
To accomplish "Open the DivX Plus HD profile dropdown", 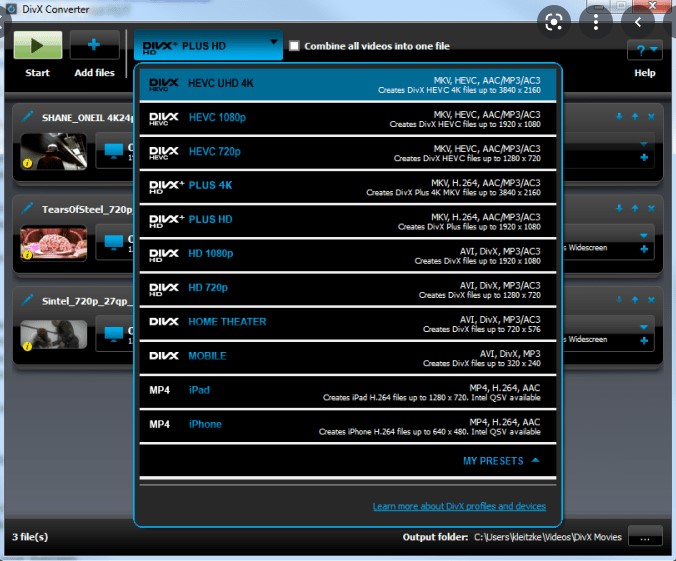I will [x=208, y=45].
